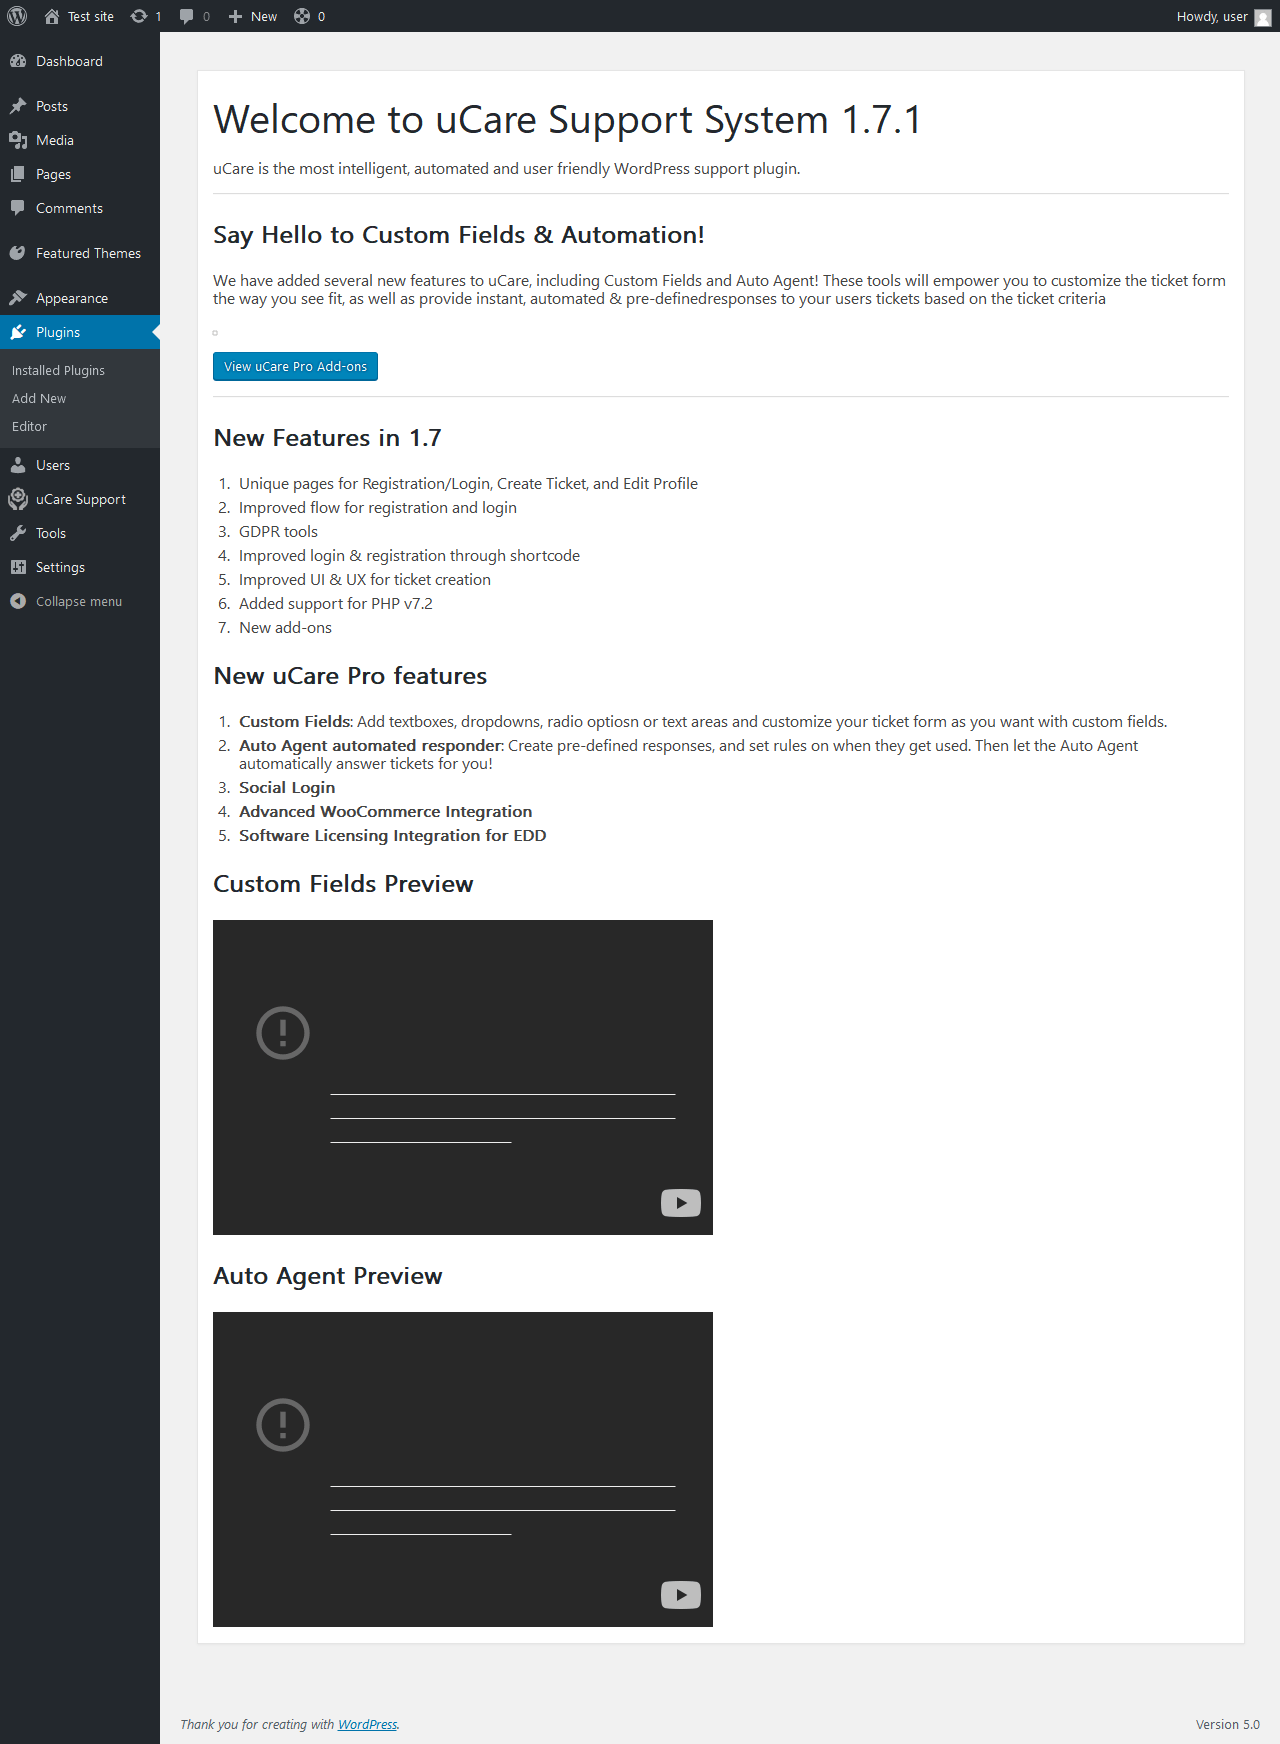Open the Dashboard menu
The height and width of the screenshot is (1744, 1280).
[x=80, y=61]
